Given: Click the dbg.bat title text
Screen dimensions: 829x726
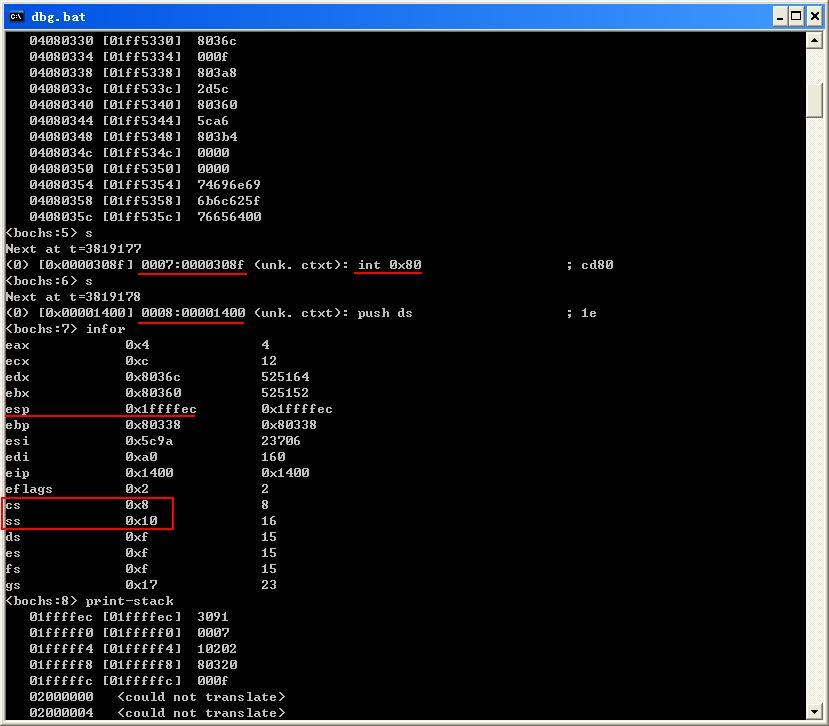Looking at the screenshot, I should coord(58,17).
